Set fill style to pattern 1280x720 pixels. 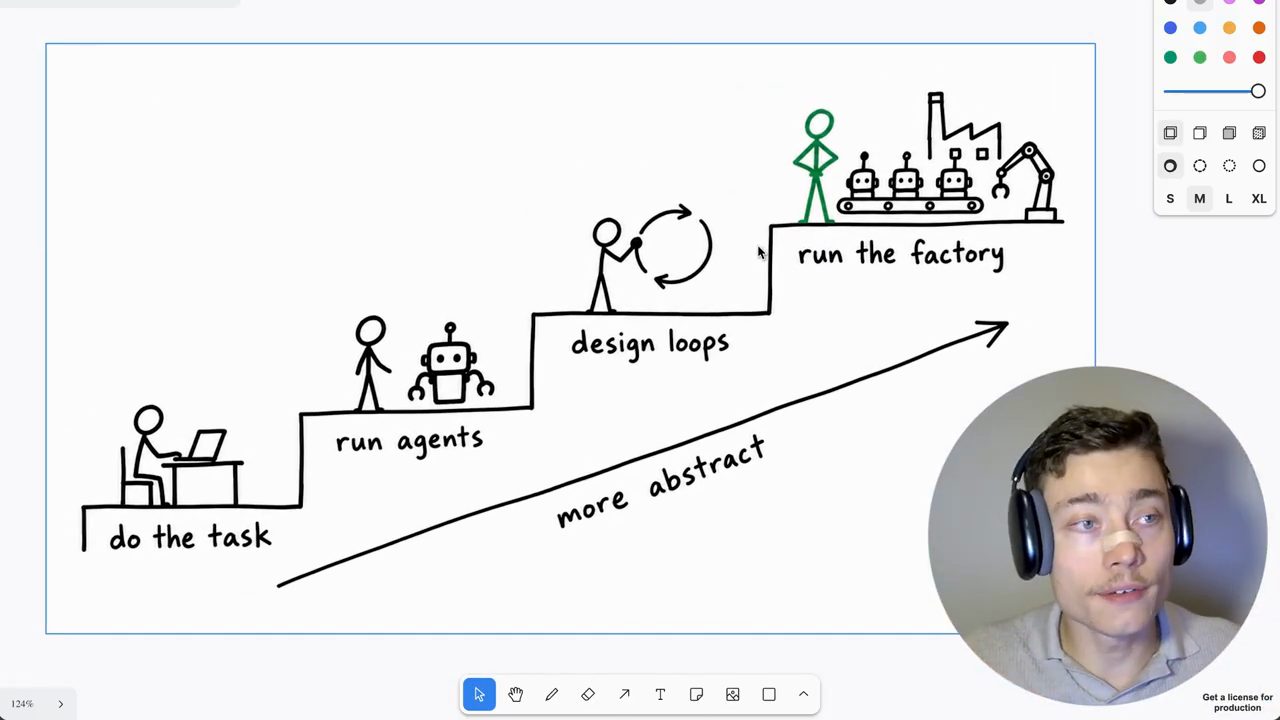[1259, 133]
